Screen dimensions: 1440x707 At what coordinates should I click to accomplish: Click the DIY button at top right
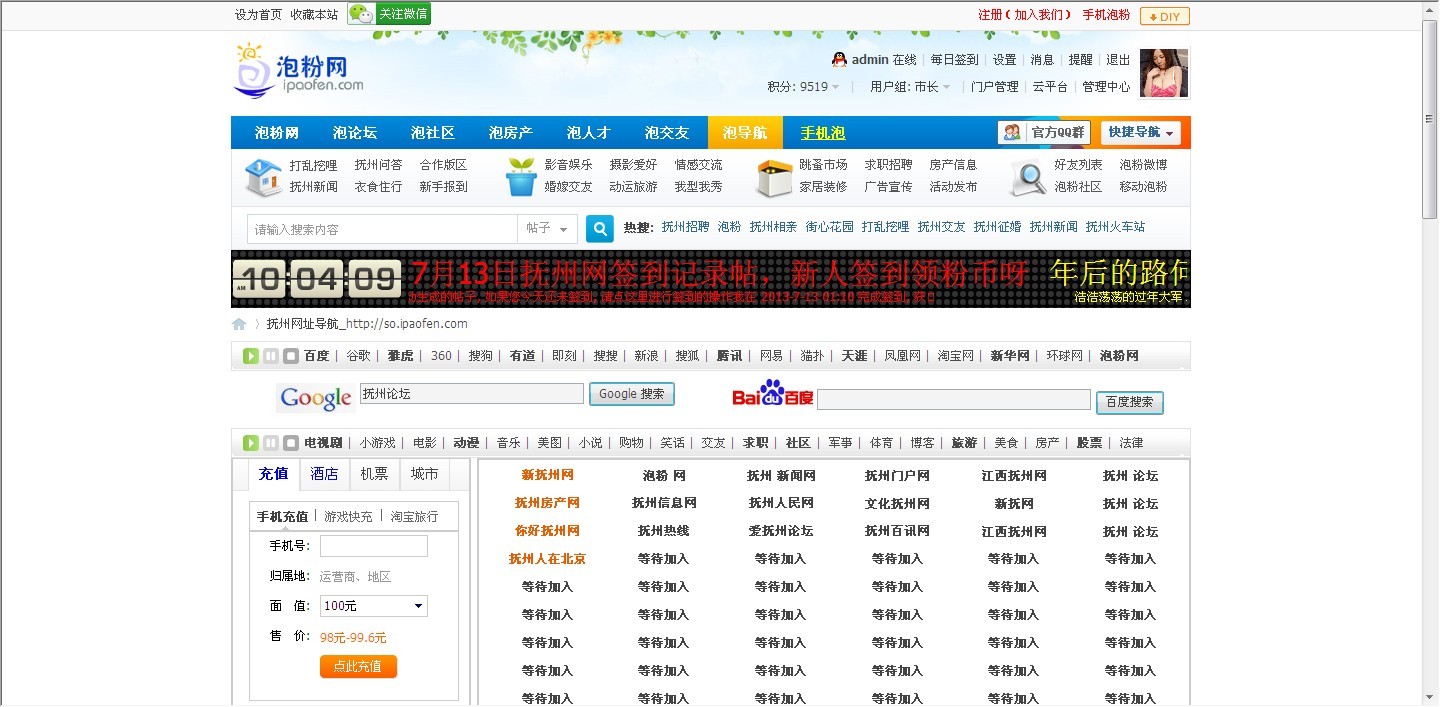click(1165, 16)
